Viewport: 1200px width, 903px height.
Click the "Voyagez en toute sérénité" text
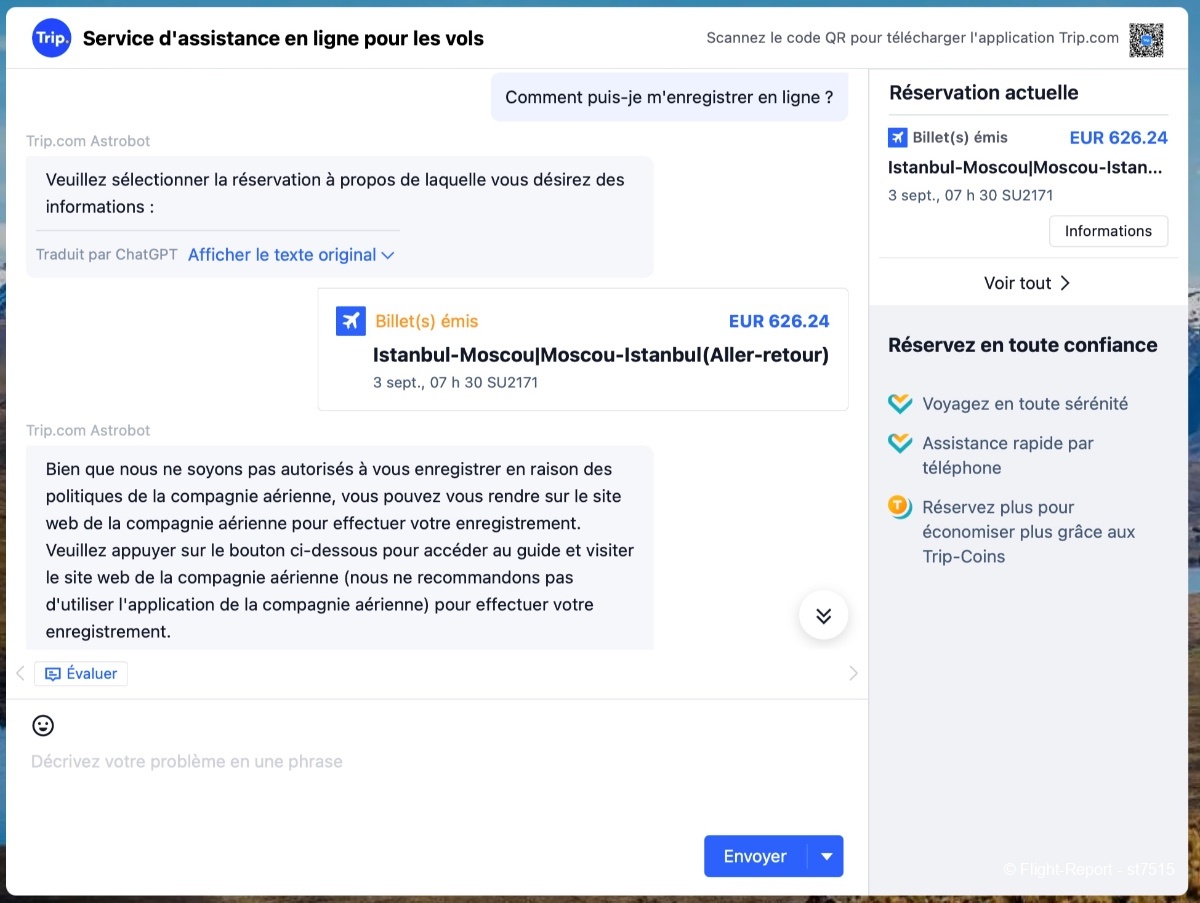pos(1025,404)
